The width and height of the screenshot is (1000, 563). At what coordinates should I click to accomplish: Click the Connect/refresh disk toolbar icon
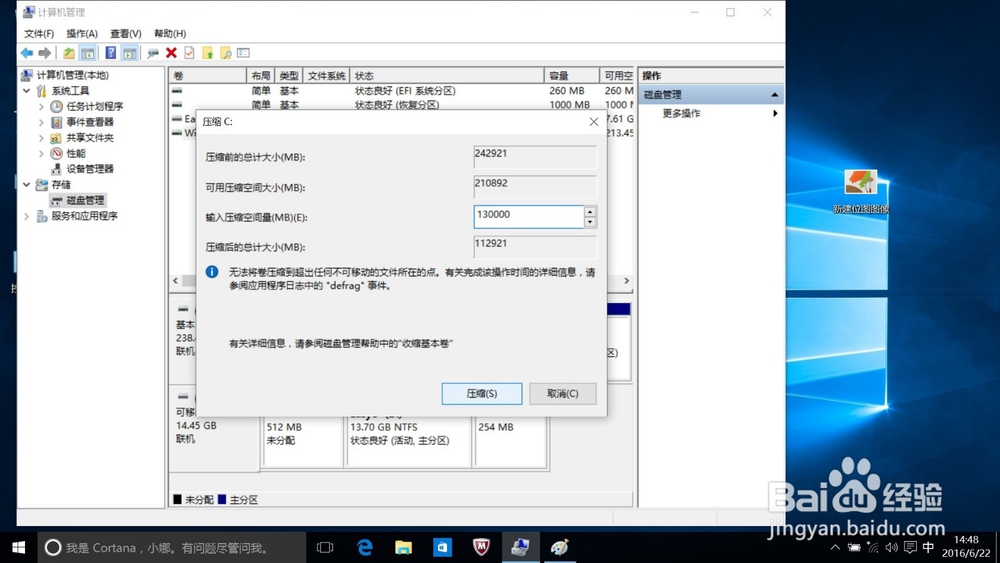tap(153, 53)
